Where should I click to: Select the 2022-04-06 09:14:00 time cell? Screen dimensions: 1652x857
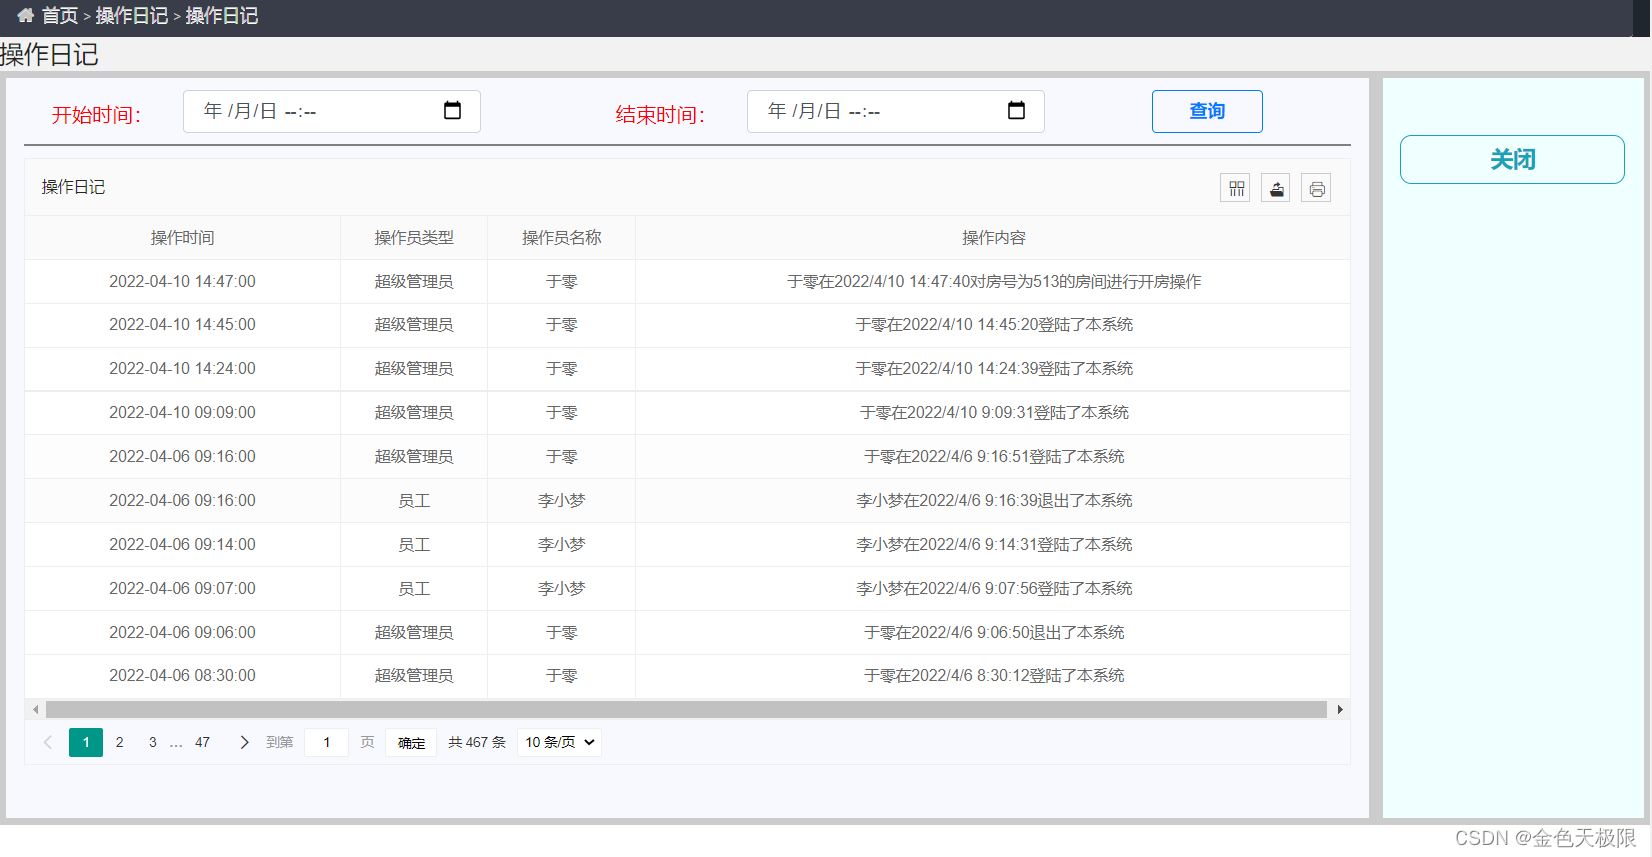click(x=183, y=545)
